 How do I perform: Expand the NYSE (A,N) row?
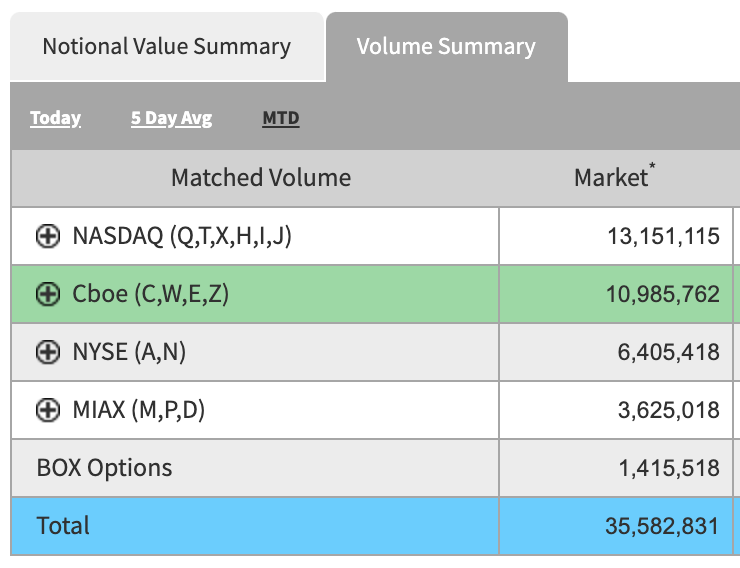pos(48,352)
